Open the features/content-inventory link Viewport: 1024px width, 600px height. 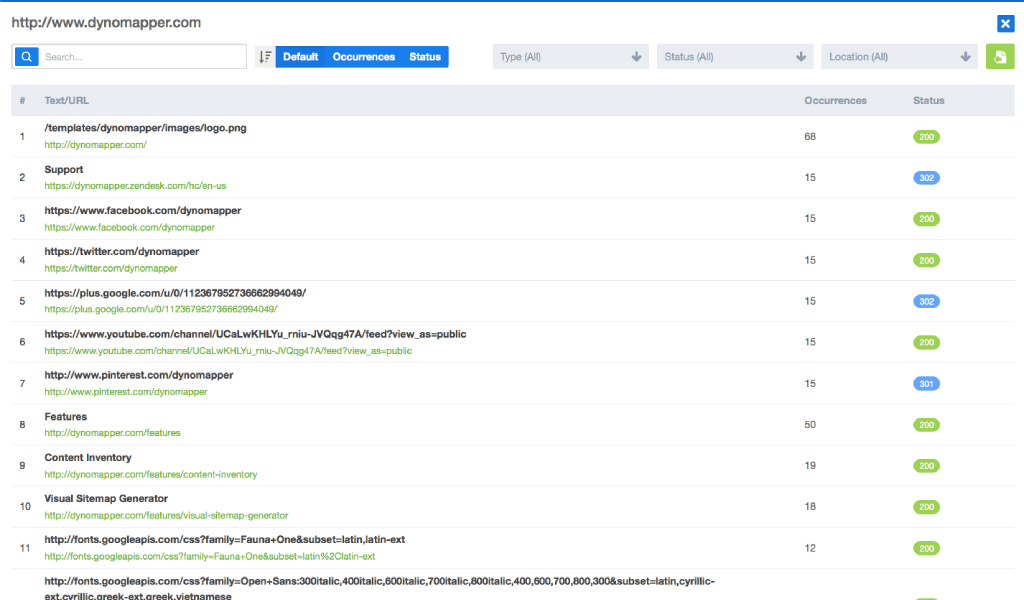(151, 475)
